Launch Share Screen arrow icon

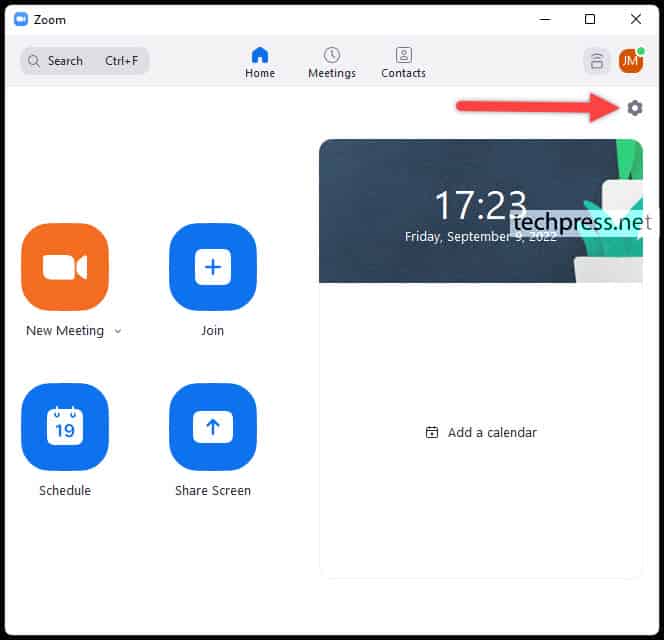pos(213,427)
